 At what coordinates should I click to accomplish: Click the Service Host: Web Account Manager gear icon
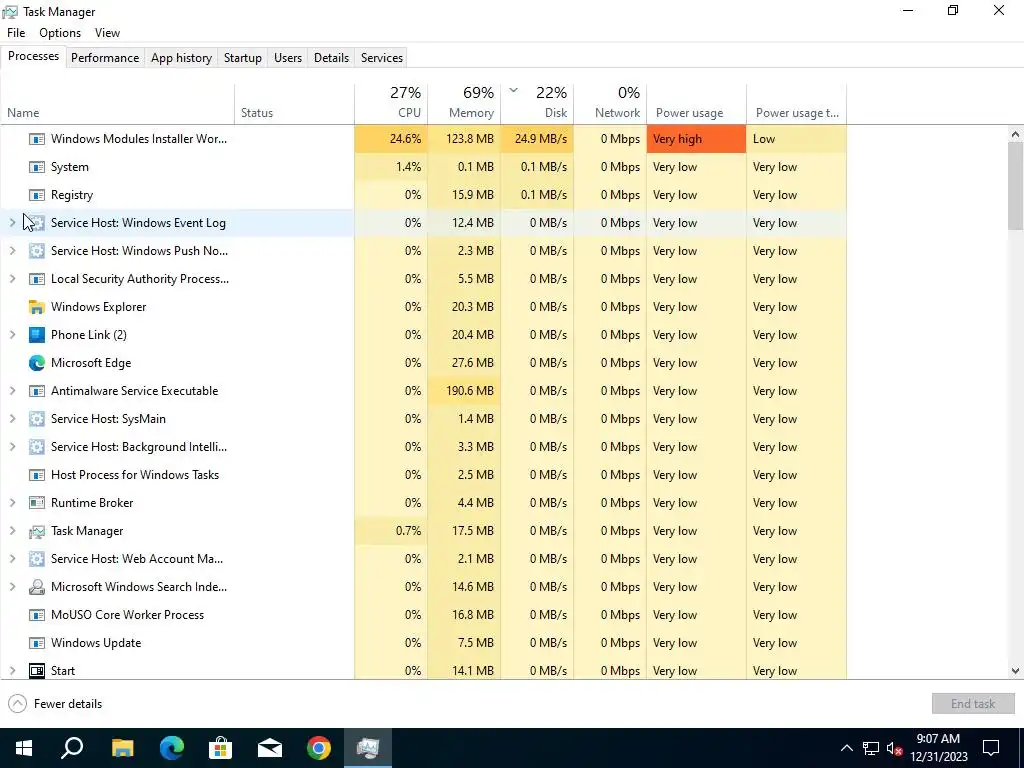pyautogui.click(x=37, y=559)
